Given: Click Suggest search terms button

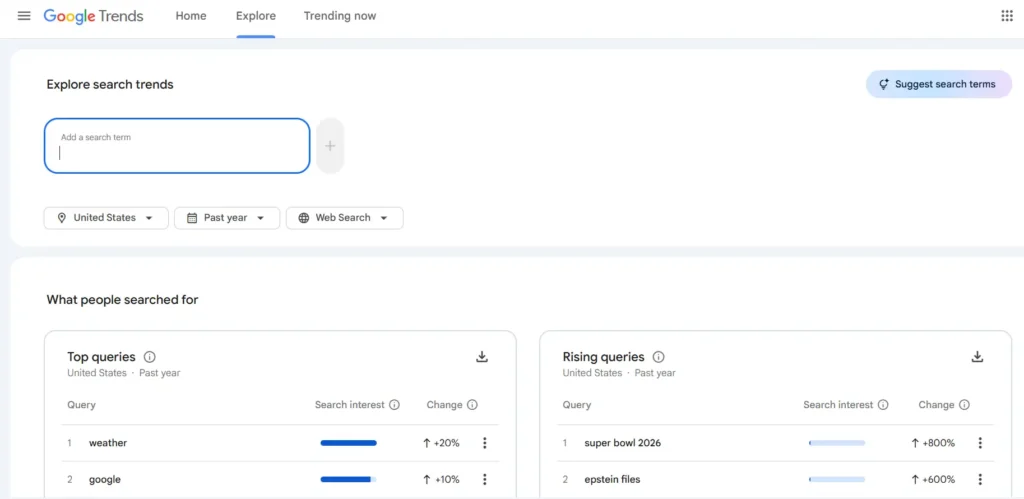Looking at the screenshot, I should [938, 84].
